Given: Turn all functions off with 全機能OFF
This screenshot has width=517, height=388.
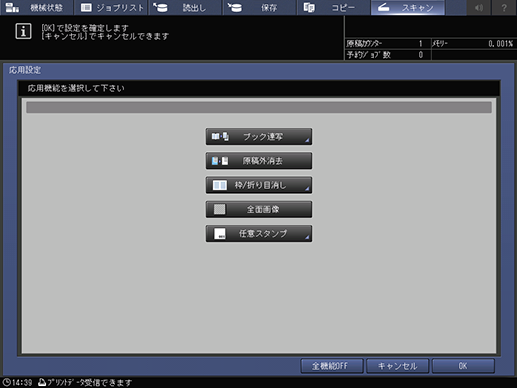Looking at the screenshot, I should pyautogui.click(x=332, y=366).
